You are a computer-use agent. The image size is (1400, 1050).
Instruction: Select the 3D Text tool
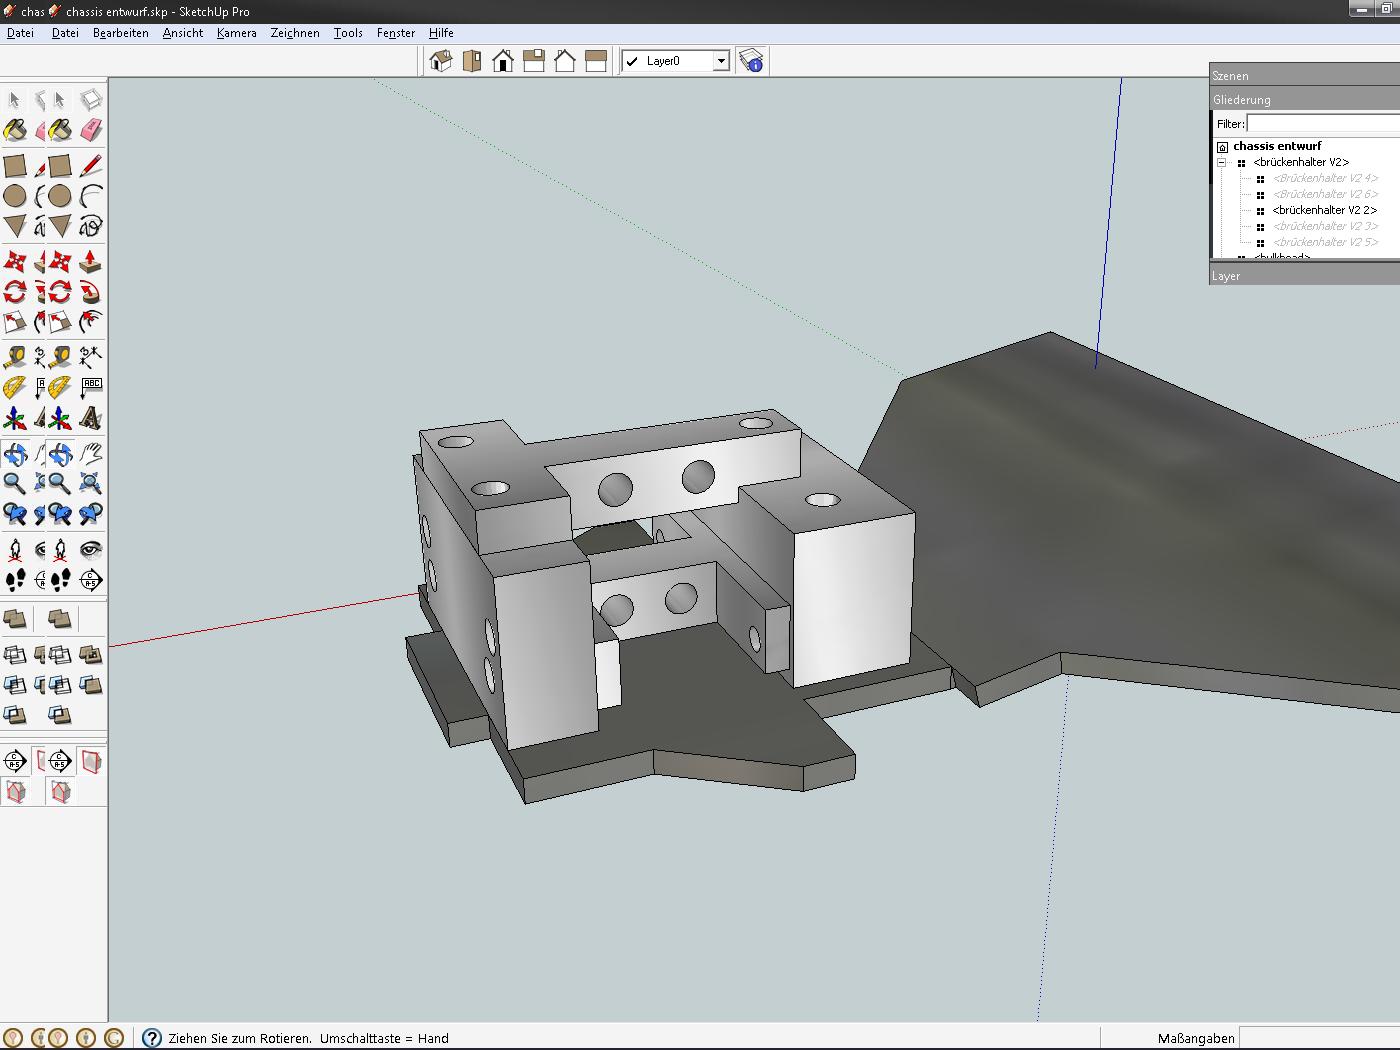[91, 417]
